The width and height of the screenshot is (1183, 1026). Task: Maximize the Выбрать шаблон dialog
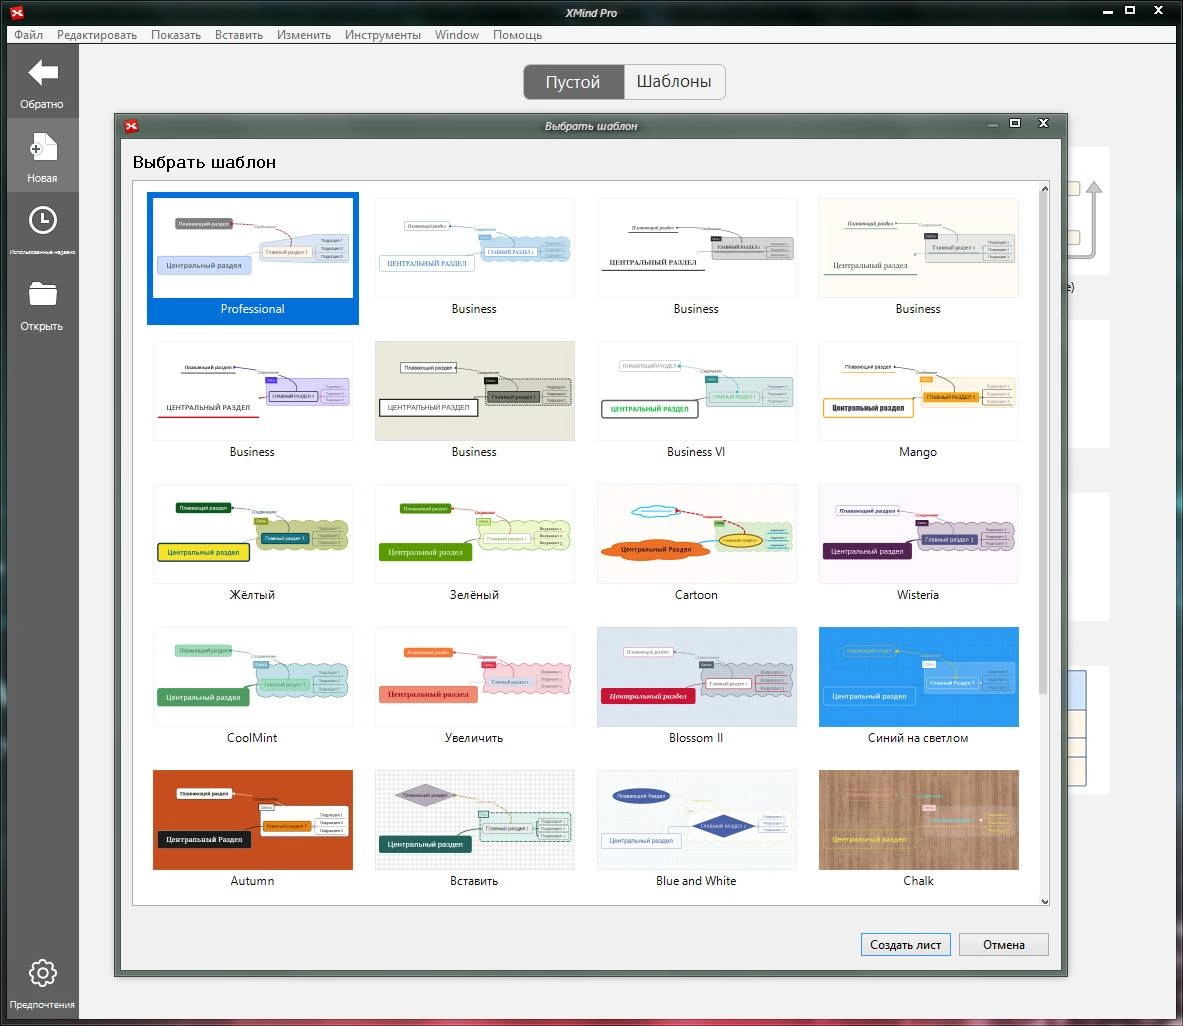[1016, 124]
